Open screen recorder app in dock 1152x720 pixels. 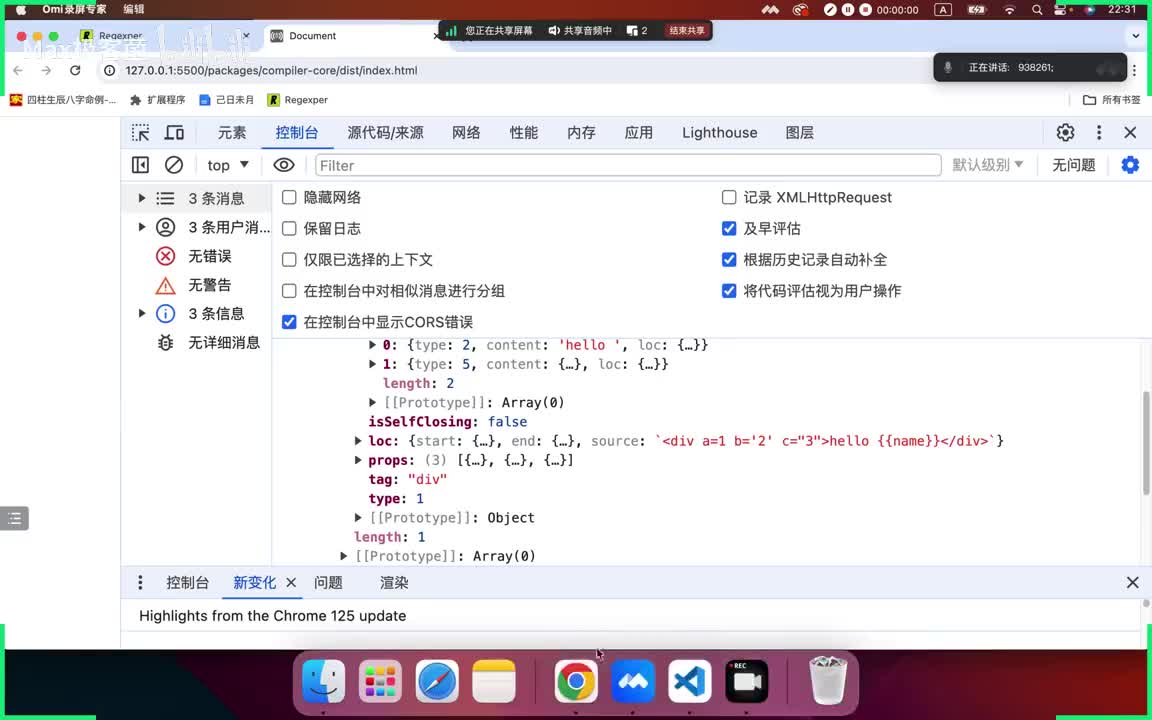(747, 681)
